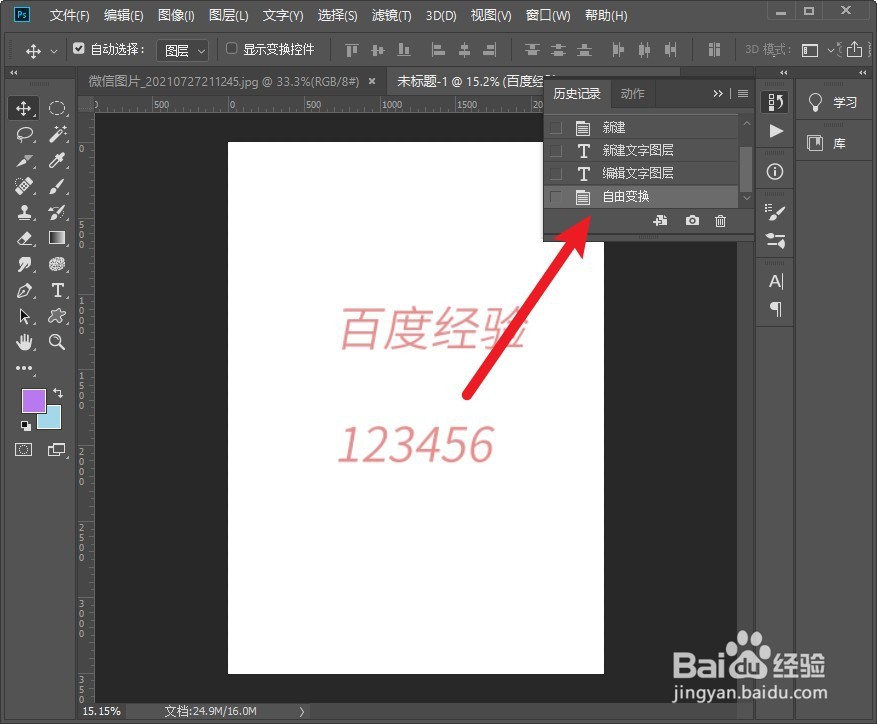This screenshot has height=724, width=877.
Task: Switch to the 动作 tab
Action: [633, 93]
